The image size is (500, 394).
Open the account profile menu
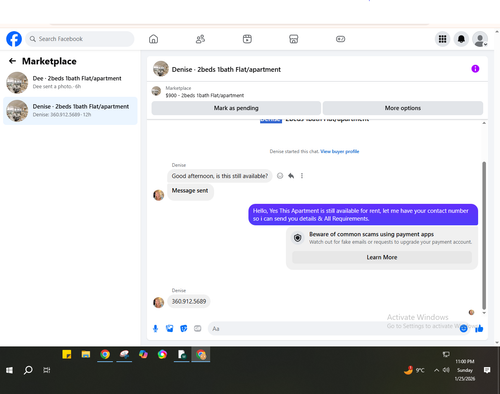click(480, 39)
